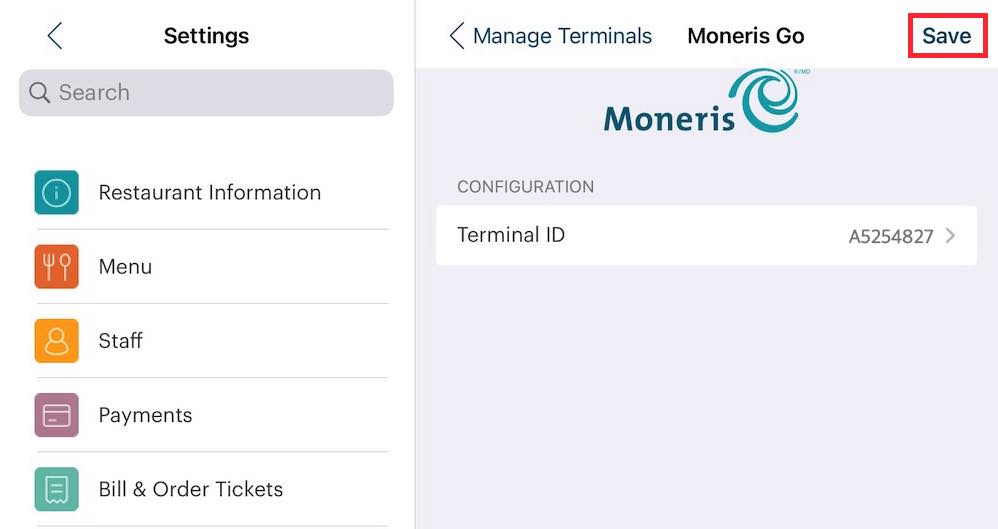Tap the chevron beside Manage Terminals

coord(456,36)
